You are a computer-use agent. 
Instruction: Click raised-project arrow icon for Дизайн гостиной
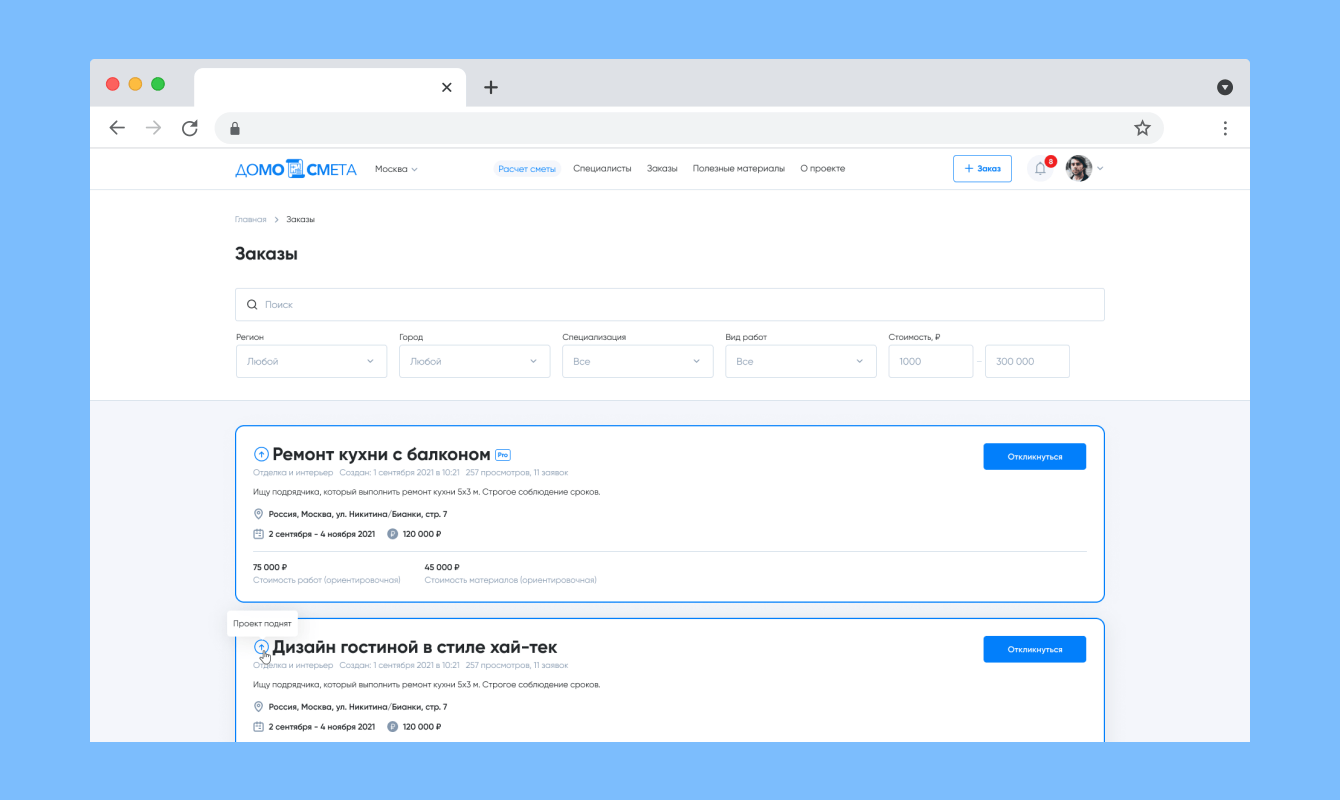(x=261, y=647)
